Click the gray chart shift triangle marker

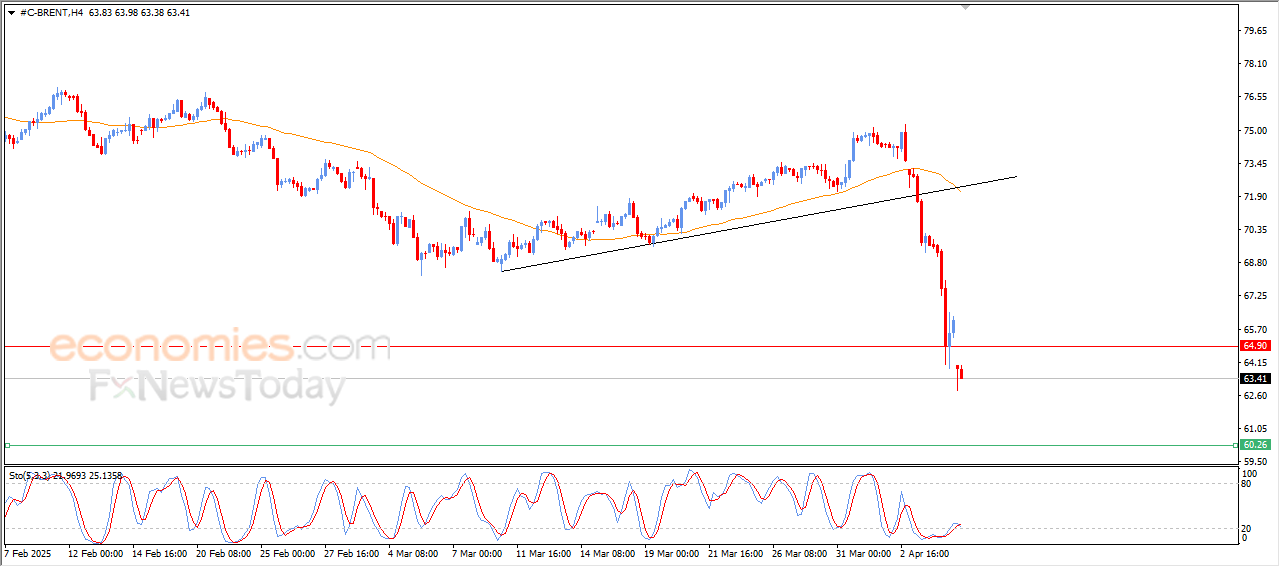[965, 7]
